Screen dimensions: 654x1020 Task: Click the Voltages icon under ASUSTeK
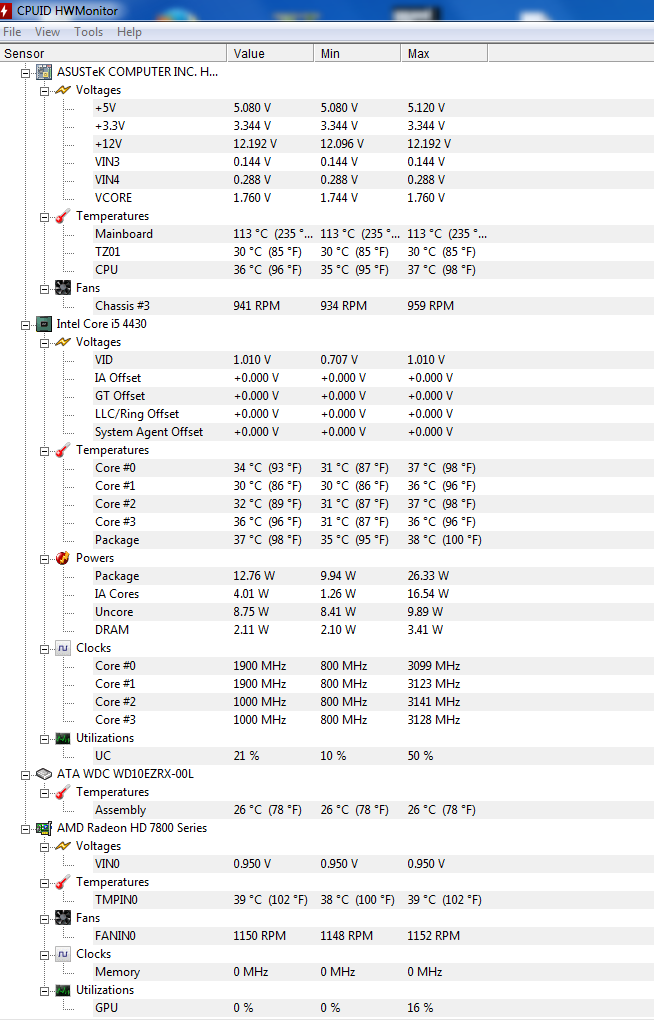(x=62, y=90)
